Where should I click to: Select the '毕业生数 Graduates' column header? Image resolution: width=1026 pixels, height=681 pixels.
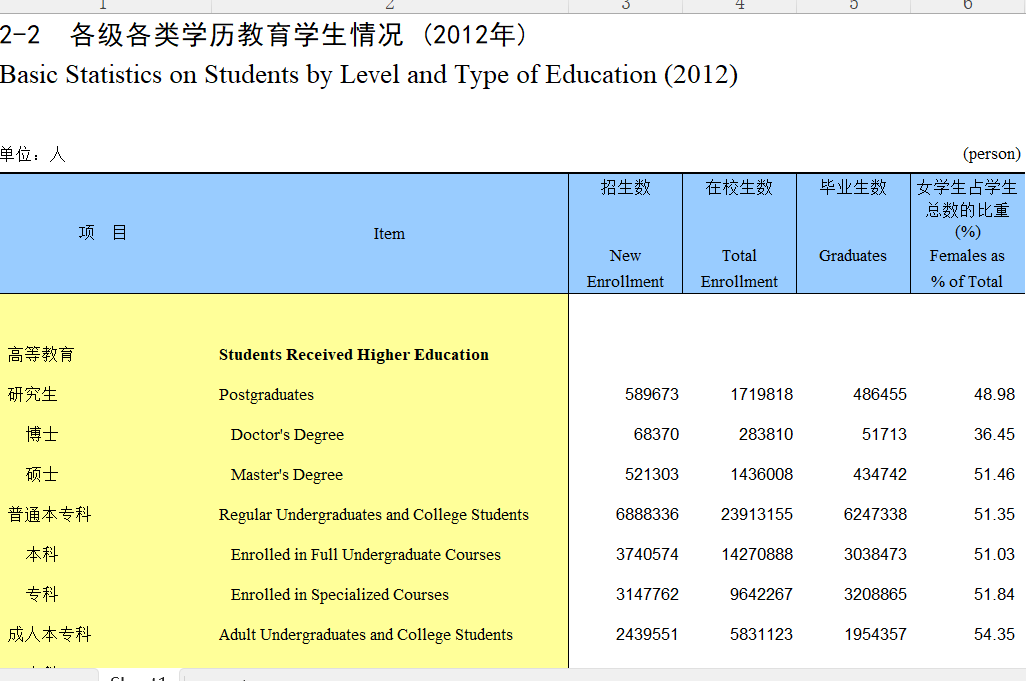click(853, 234)
